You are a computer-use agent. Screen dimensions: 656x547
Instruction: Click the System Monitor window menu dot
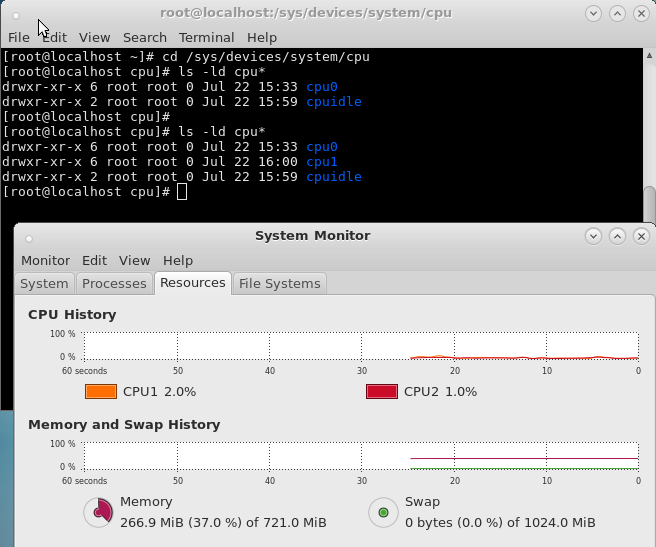click(x=29, y=239)
